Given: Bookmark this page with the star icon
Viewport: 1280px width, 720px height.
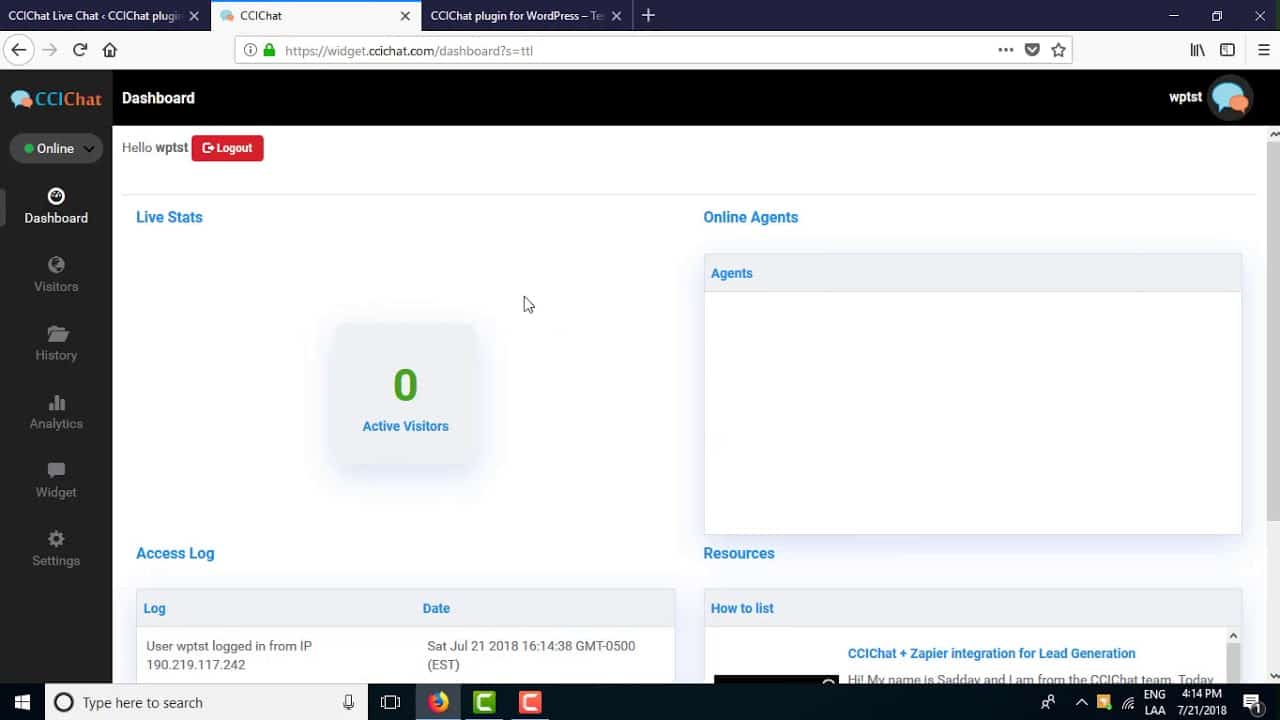Looking at the screenshot, I should tap(1058, 50).
